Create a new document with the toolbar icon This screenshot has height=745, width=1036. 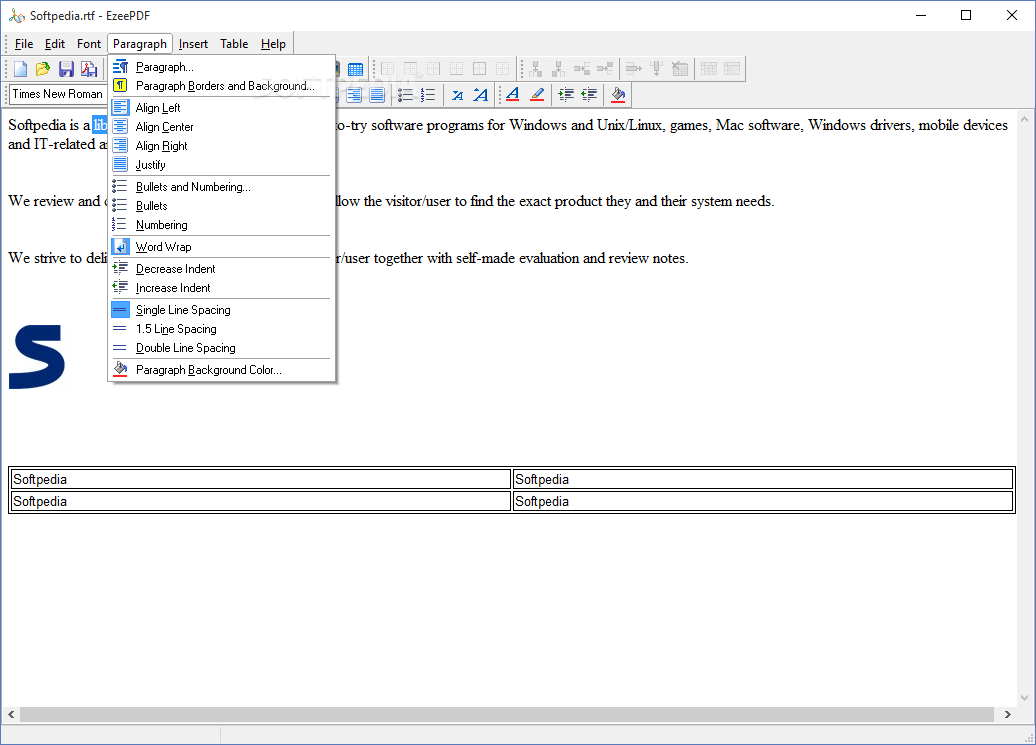[x=20, y=69]
